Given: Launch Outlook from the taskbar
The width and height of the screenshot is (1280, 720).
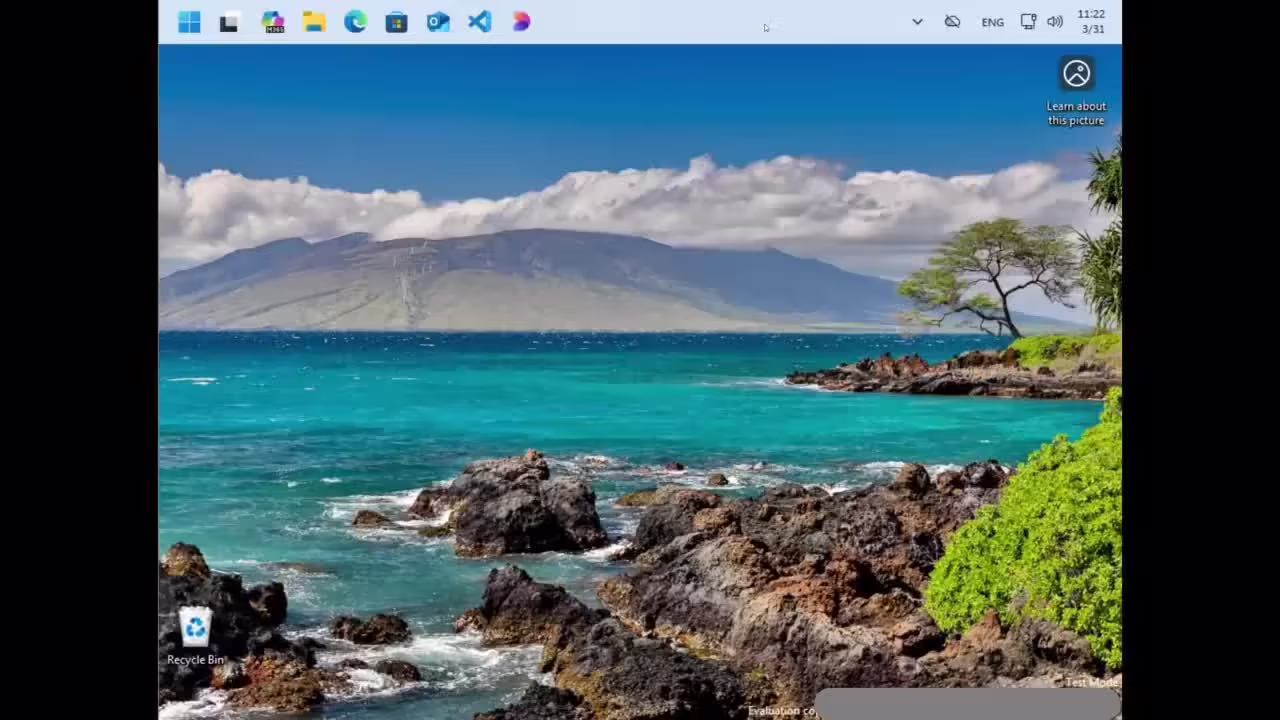Looking at the screenshot, I should pos(438,22).
